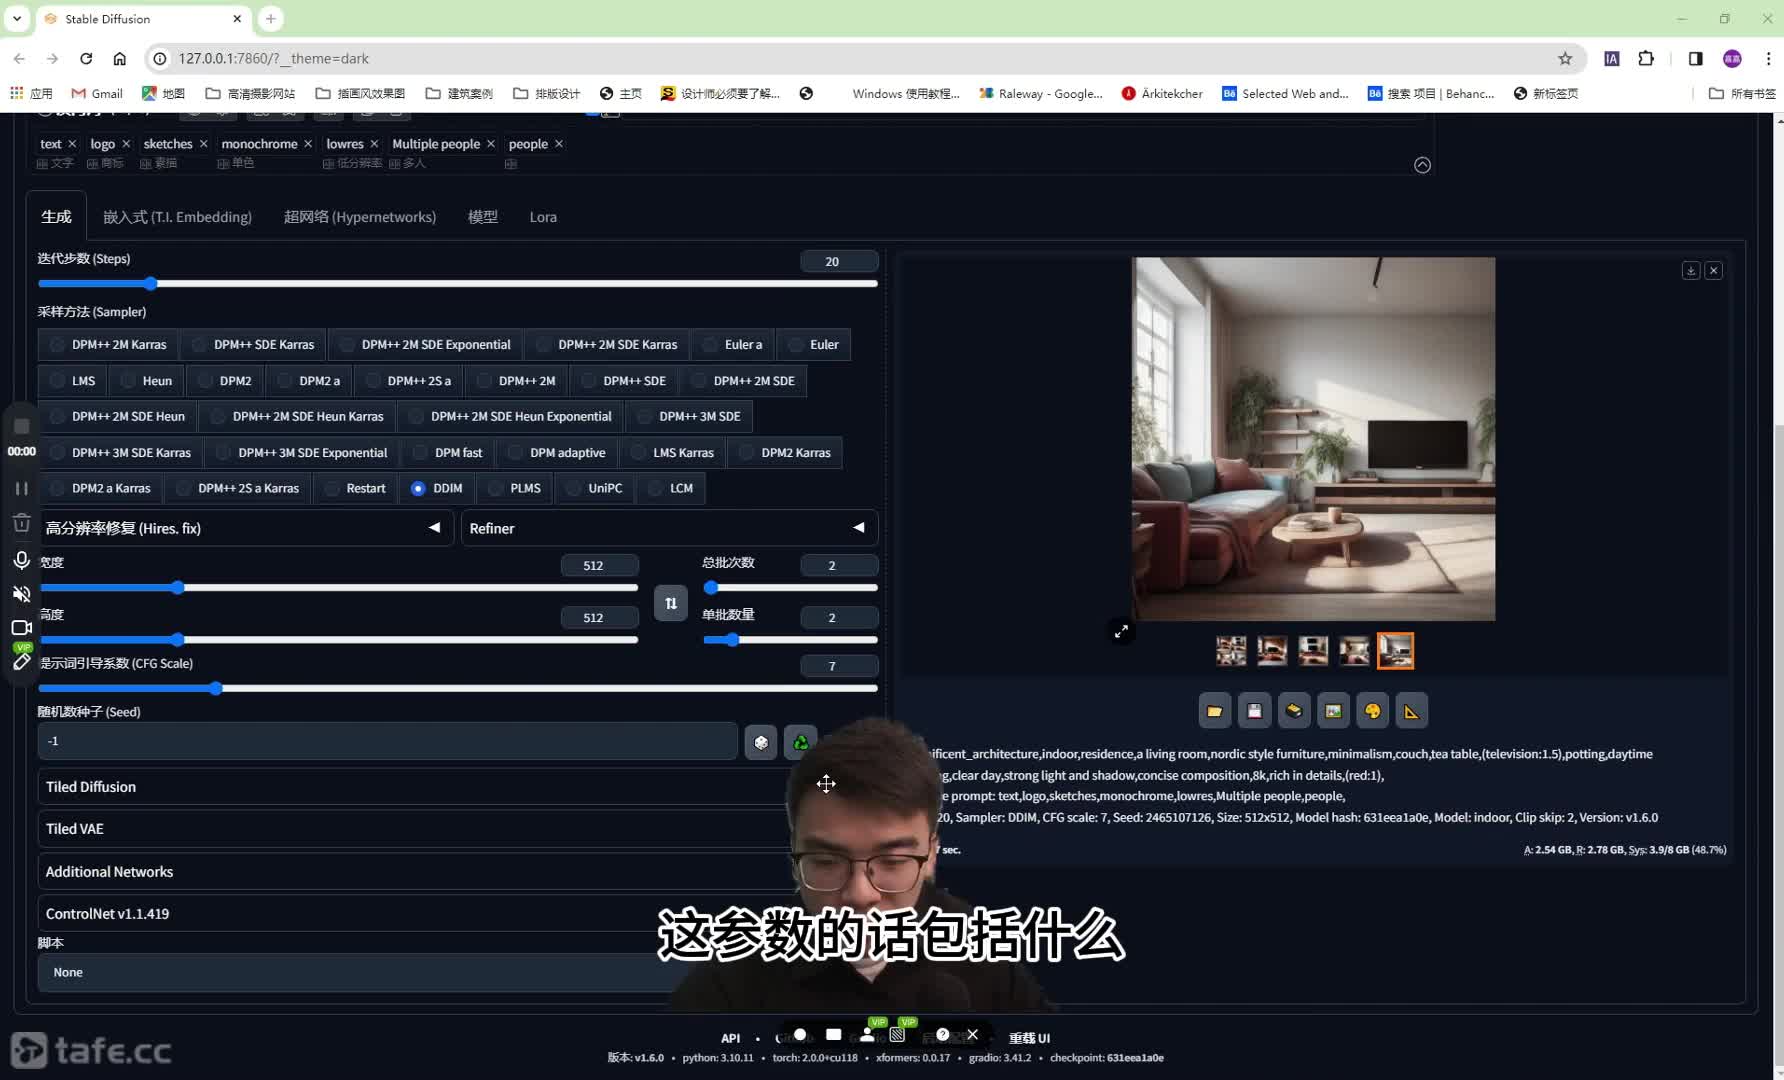Open the Hypernetworks tab
The width and height of the screenshot is (1784, 1080).
[x=360, y=217]
